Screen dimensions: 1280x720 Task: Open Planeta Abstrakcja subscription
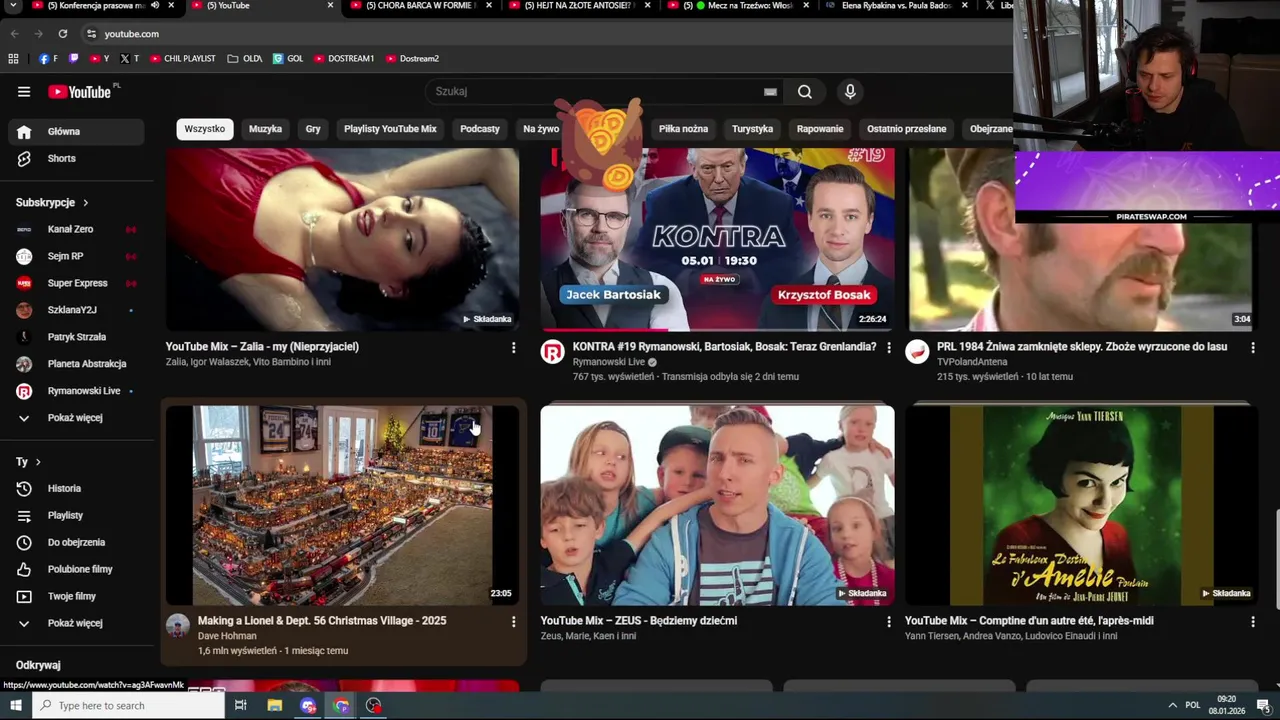pos(76,364)
